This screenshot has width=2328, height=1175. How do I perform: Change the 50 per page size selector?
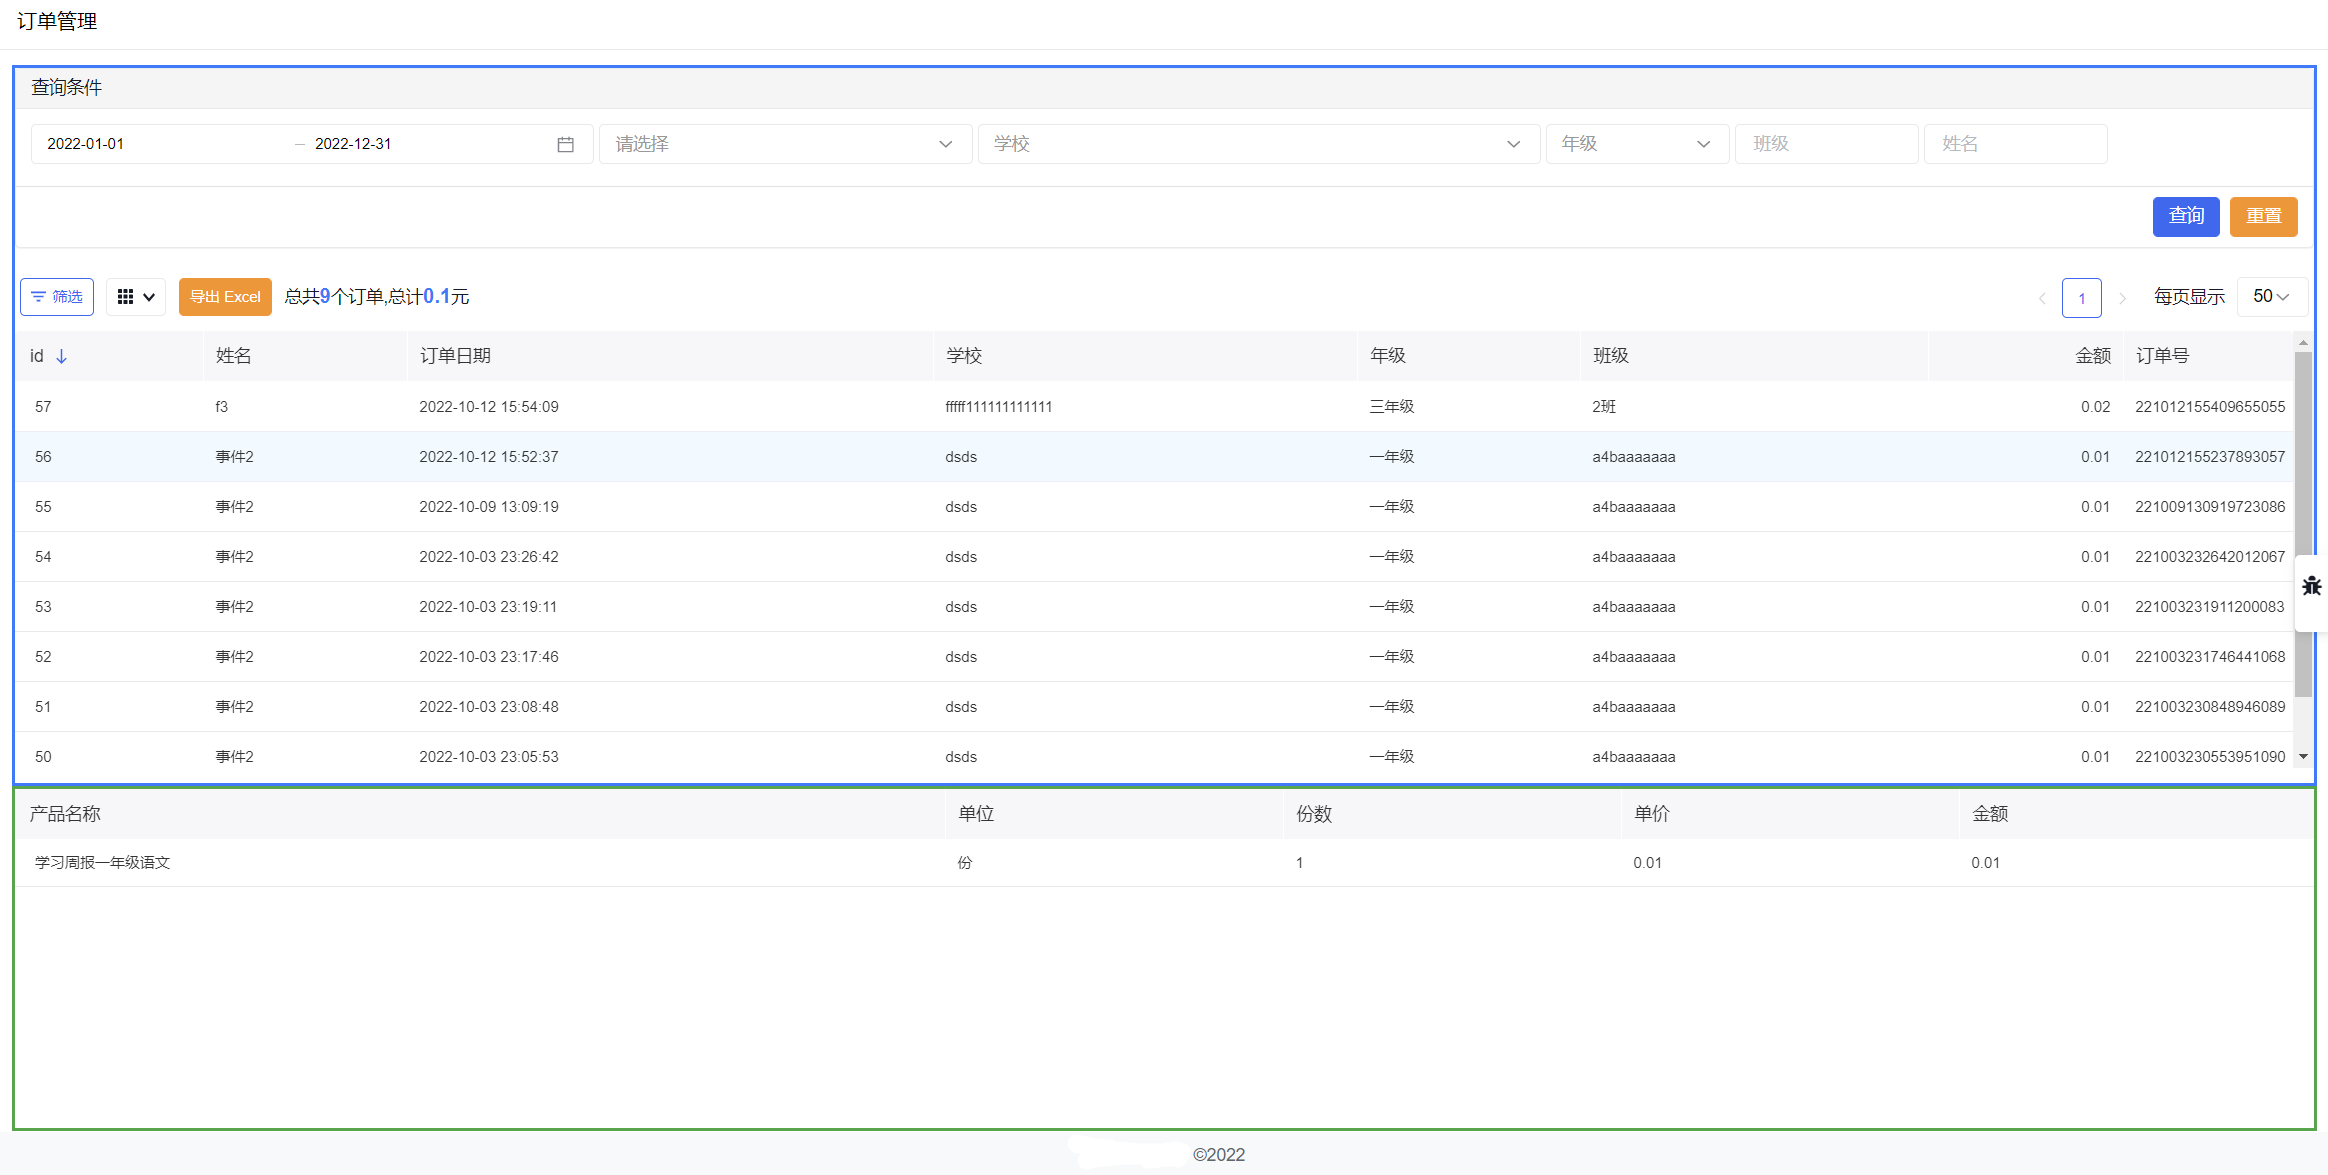(2271, 297)
